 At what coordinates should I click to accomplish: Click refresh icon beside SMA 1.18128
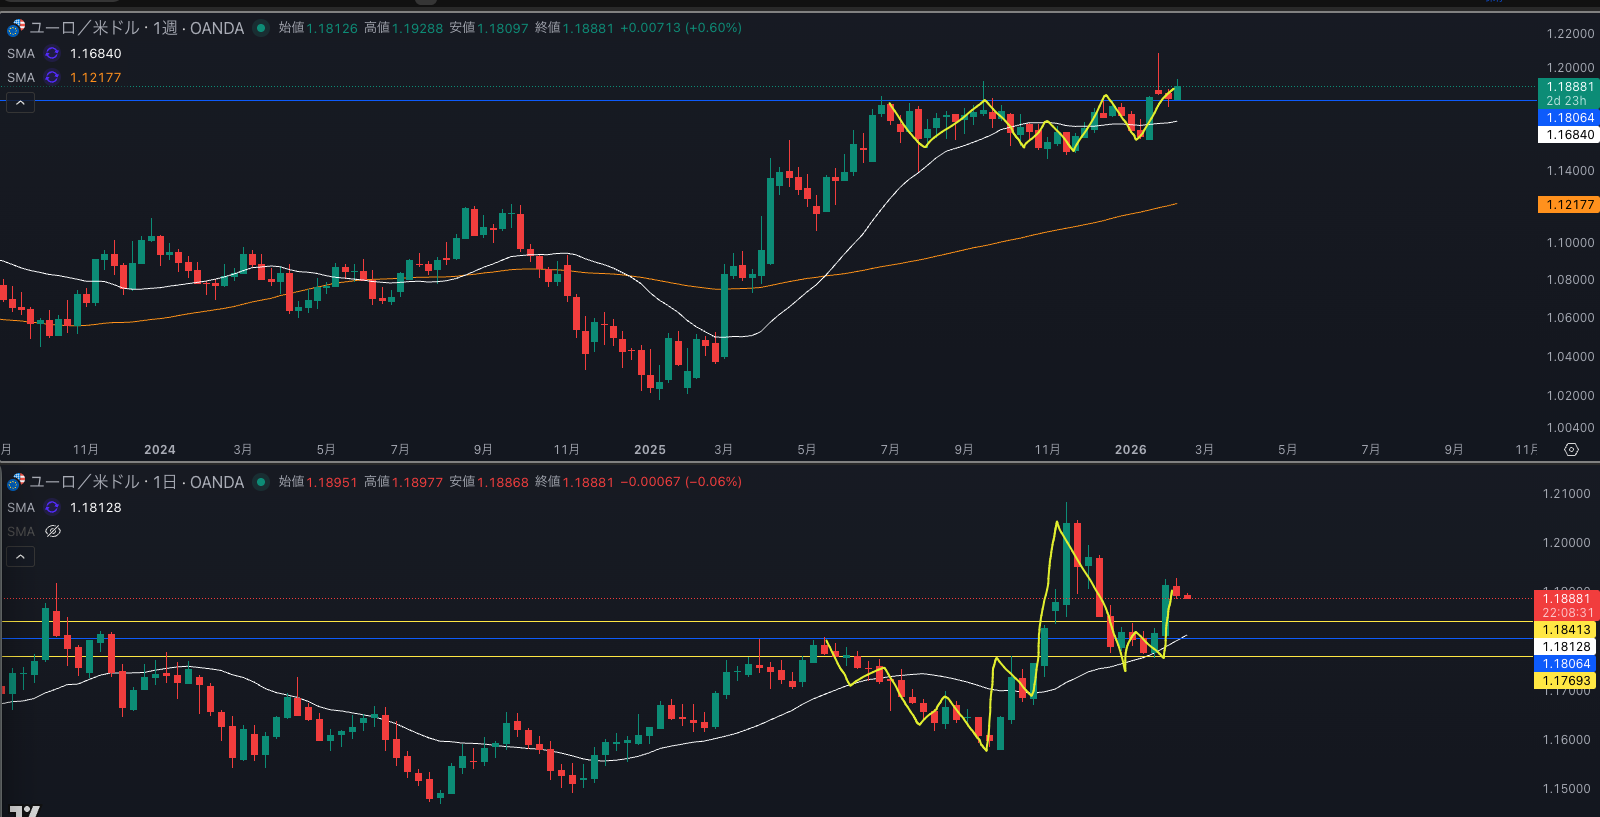pos(52,508)
